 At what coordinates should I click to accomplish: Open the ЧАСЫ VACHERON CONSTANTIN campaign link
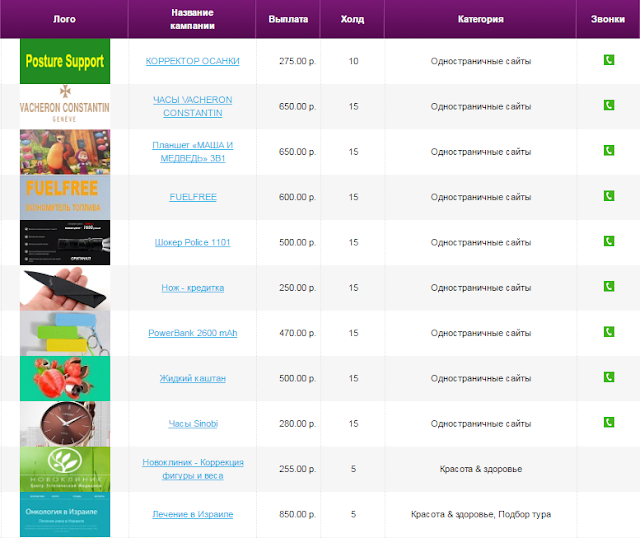point(193,106)
